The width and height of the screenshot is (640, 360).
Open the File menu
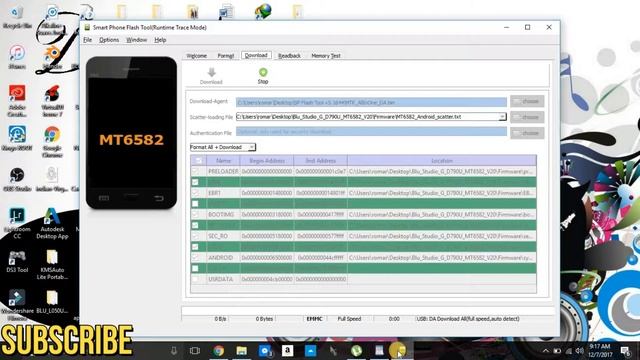pyautogui.click(x=87, y=40)
